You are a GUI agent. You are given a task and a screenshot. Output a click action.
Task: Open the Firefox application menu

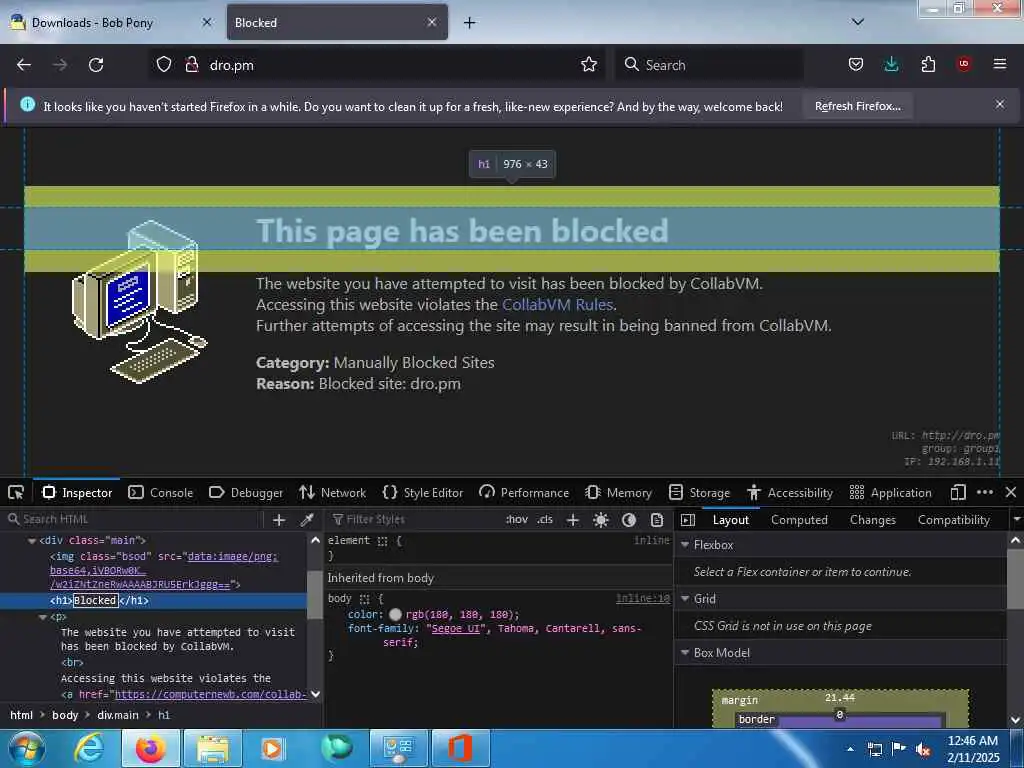tap(1000, 64)
